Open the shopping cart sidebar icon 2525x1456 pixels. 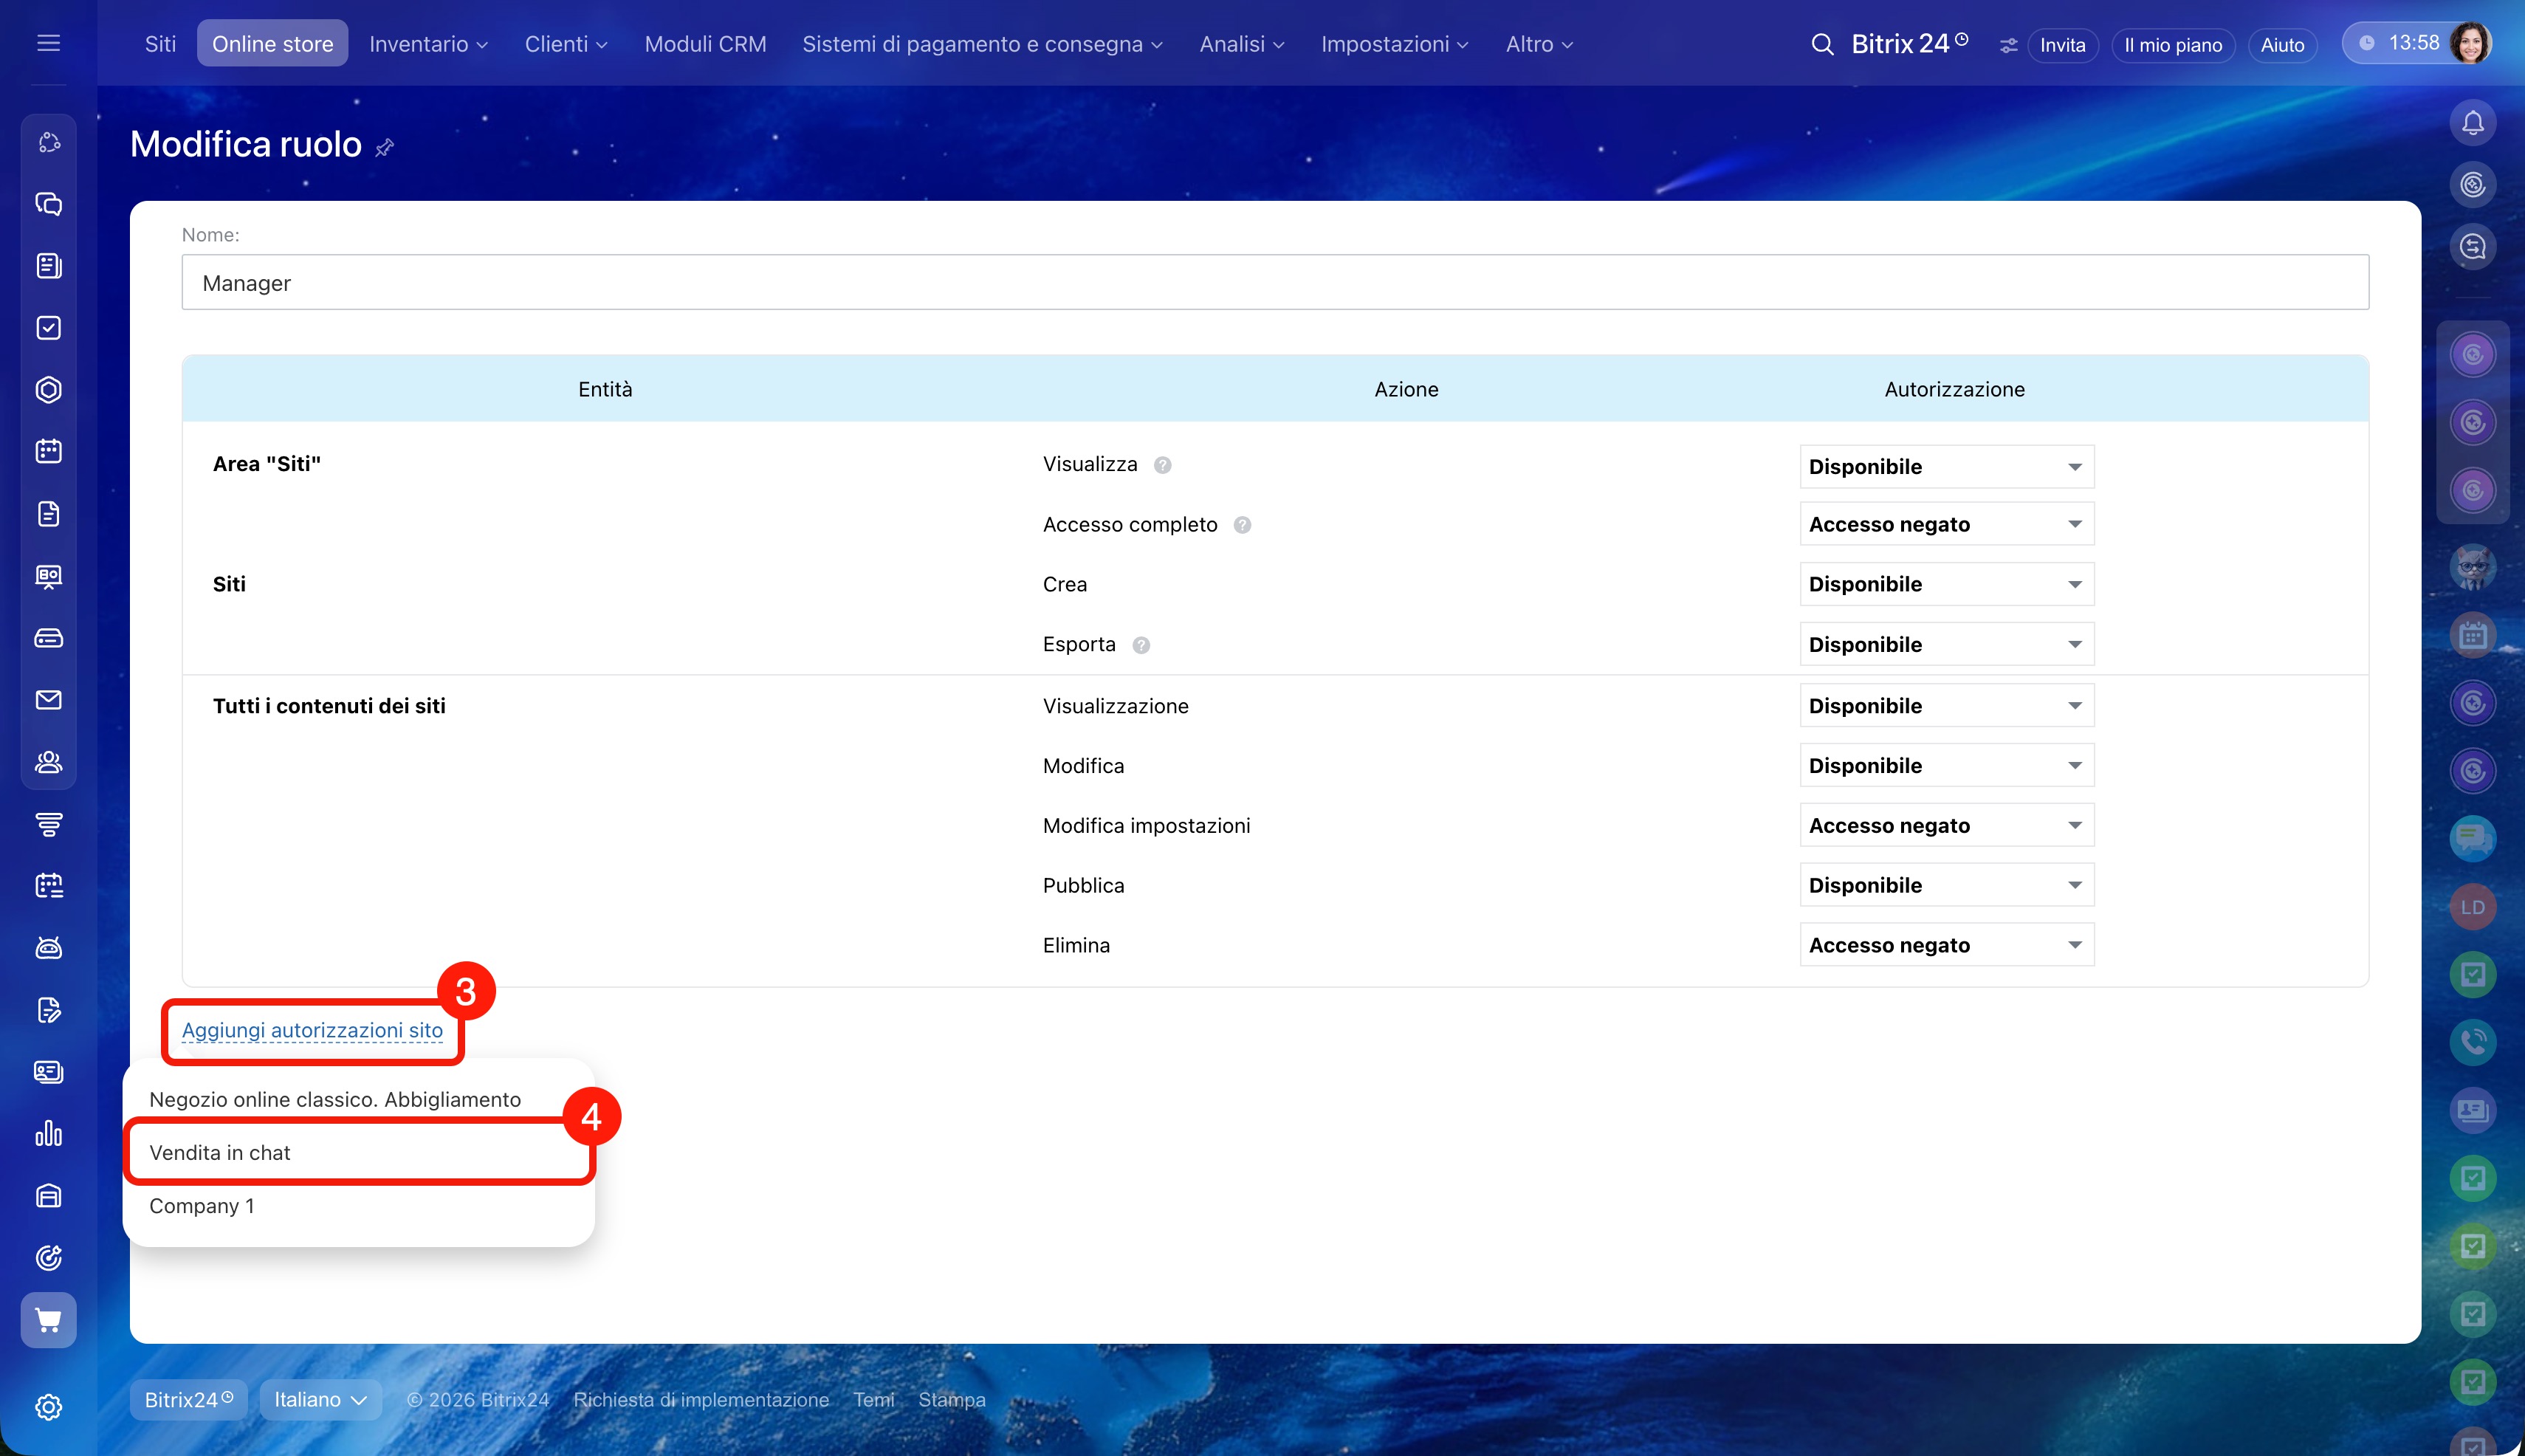pos(48,1320)
